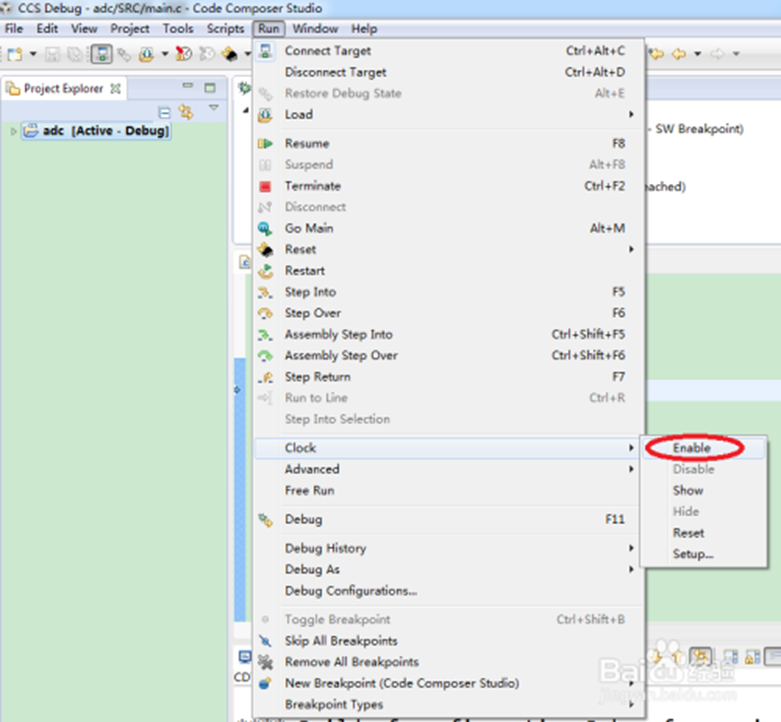This screenshot has width=781, height=722.
Task: Click Free Run menu item
Action: (448, 491)
